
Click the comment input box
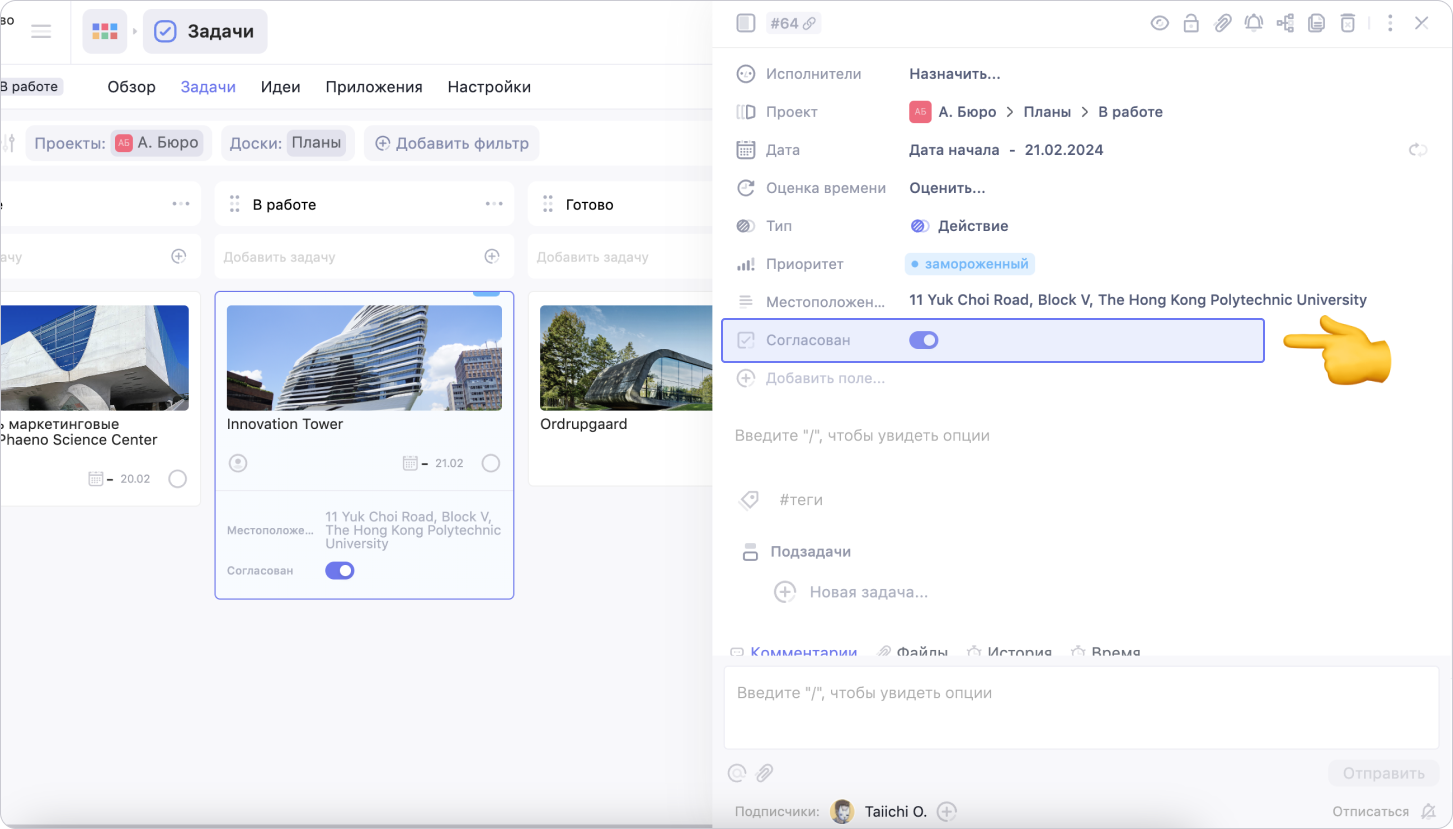coord(1081,707)
